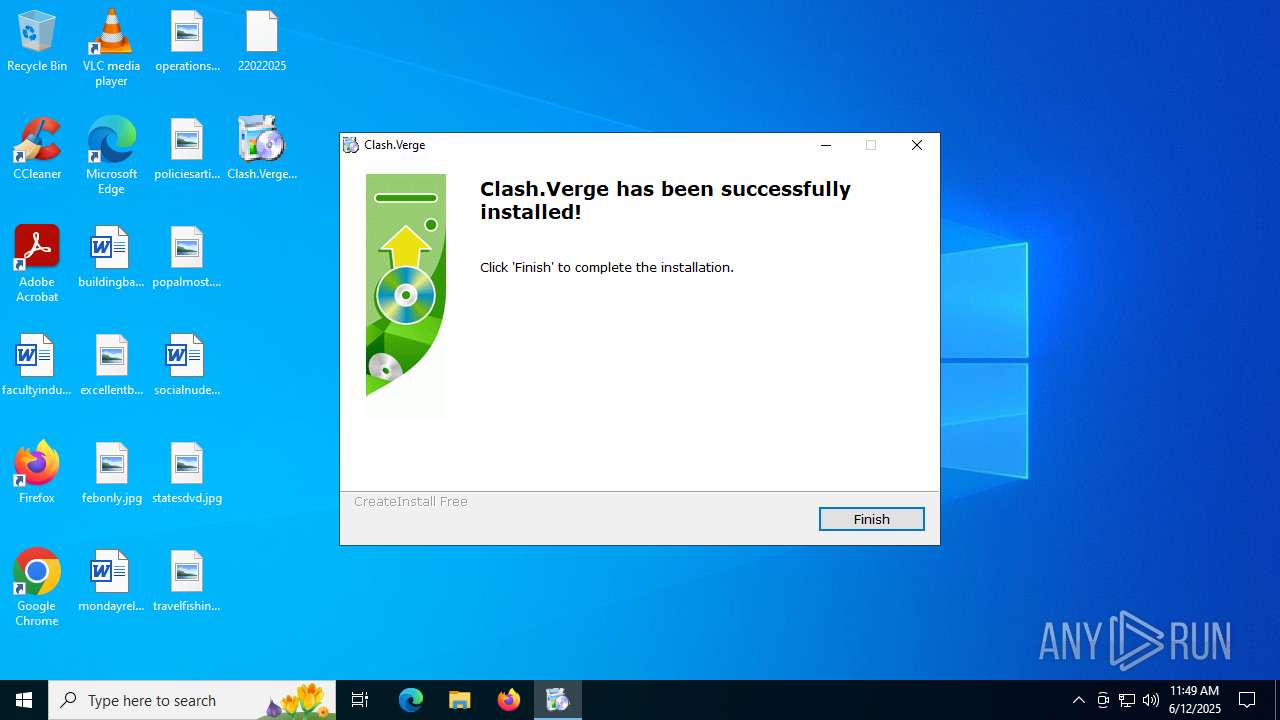The height and width of the screenshot is (720, 1280).
Task: Click the taskbar search box
Action: pos(192,700)
